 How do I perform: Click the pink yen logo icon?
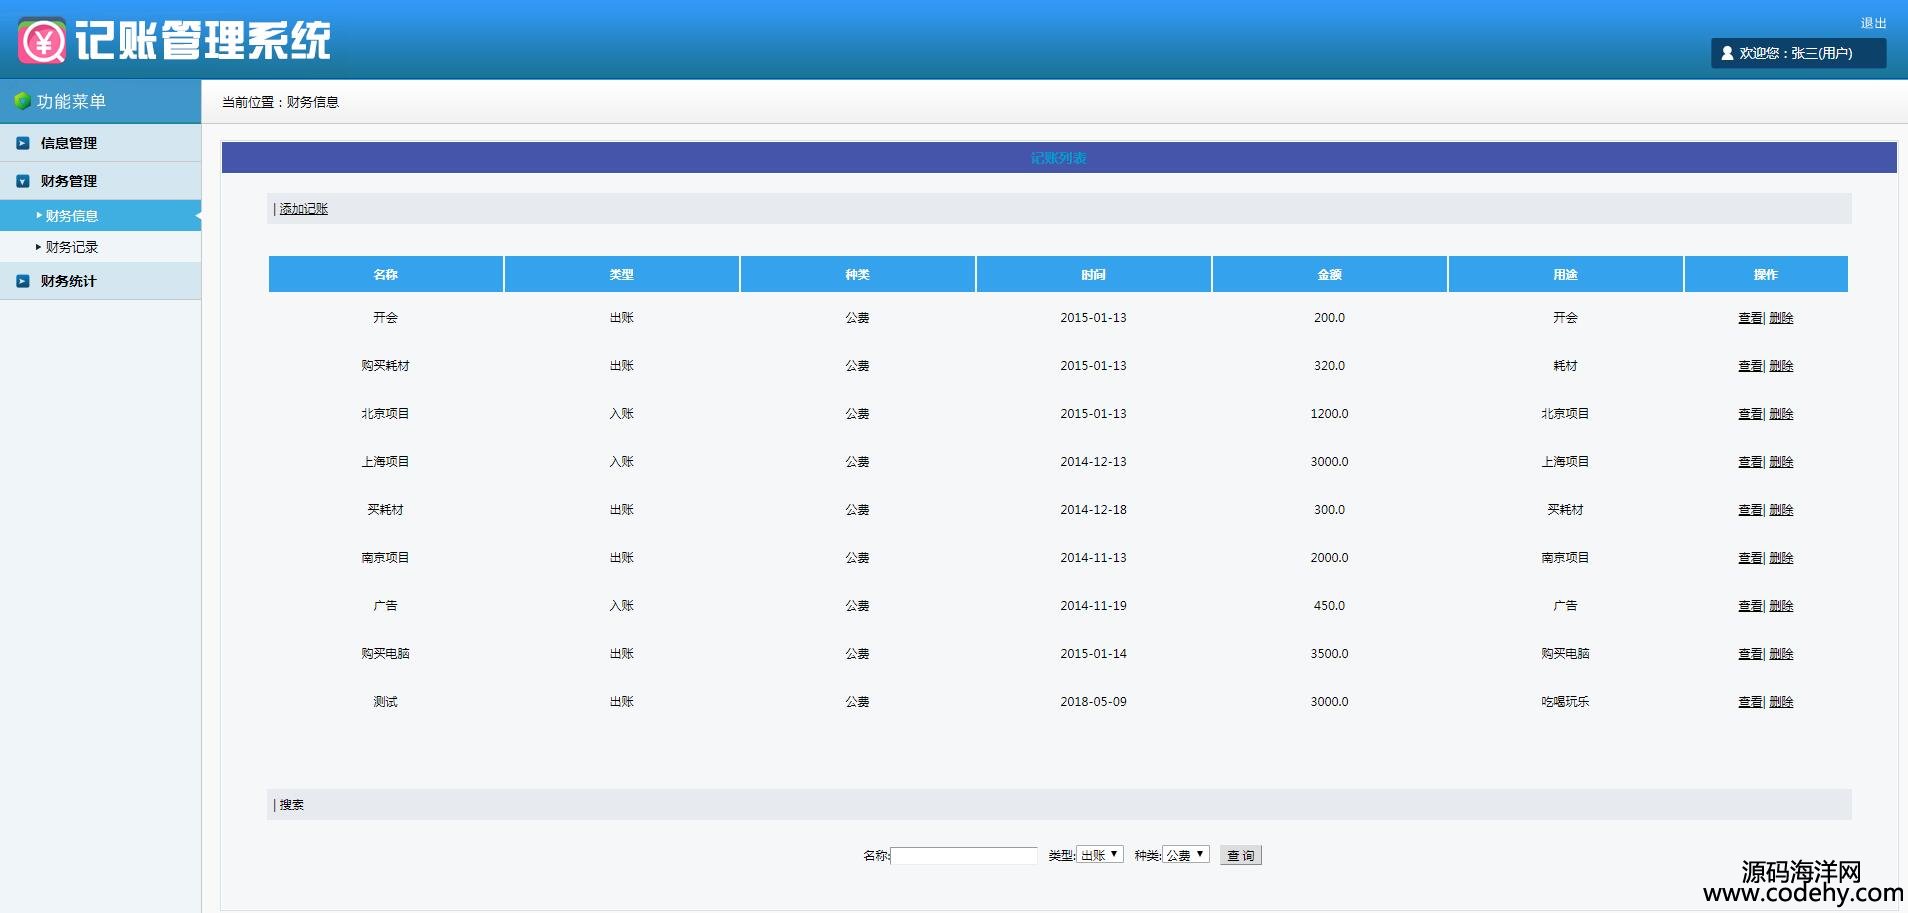42,41
